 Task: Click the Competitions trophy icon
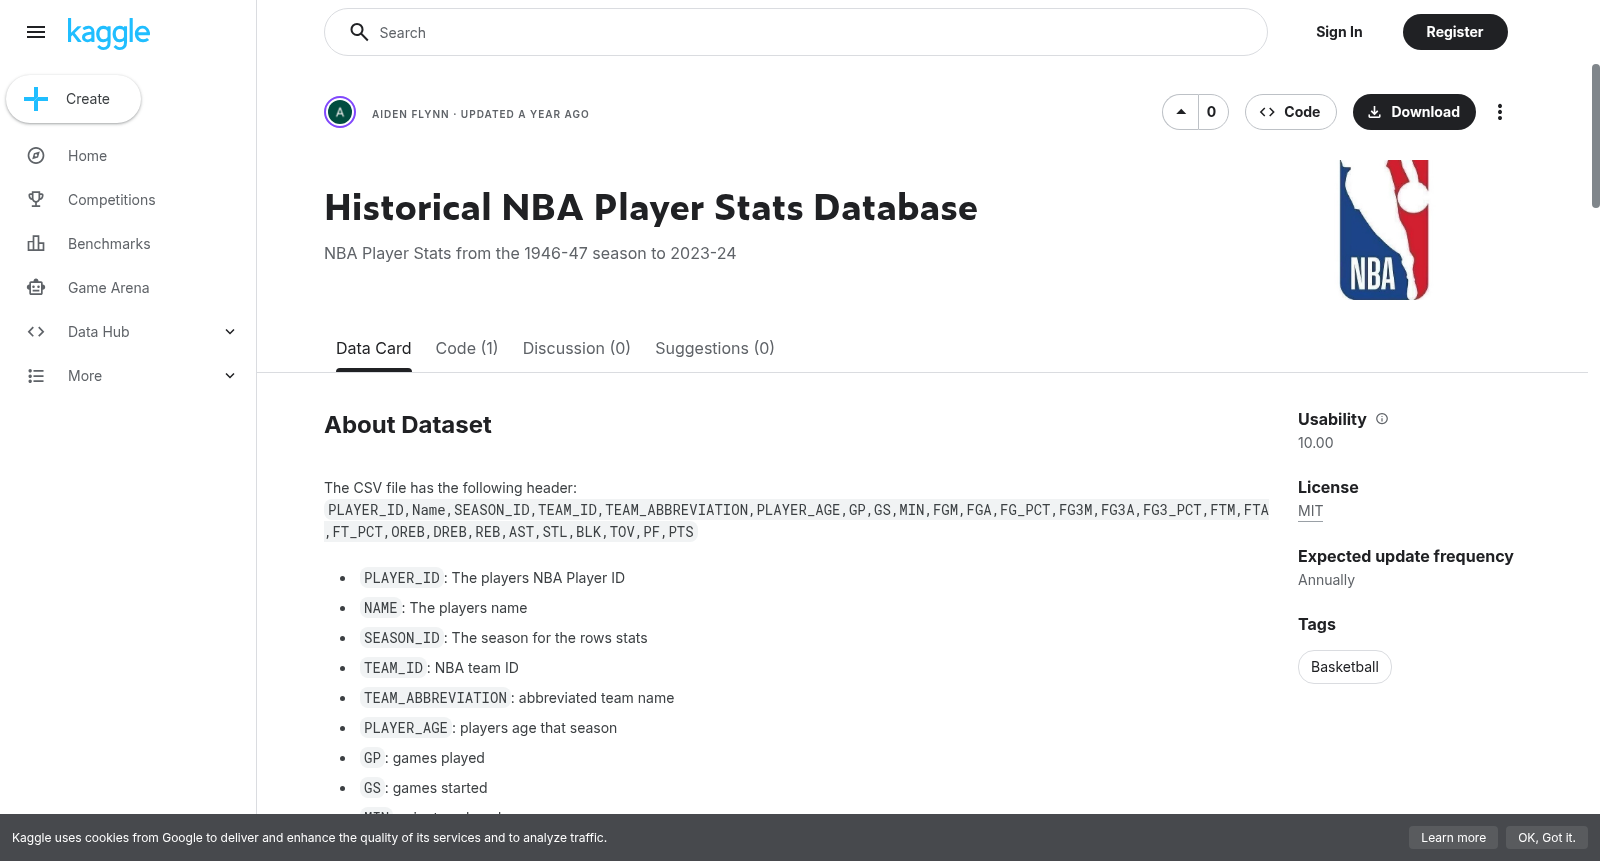coord(36,200)
